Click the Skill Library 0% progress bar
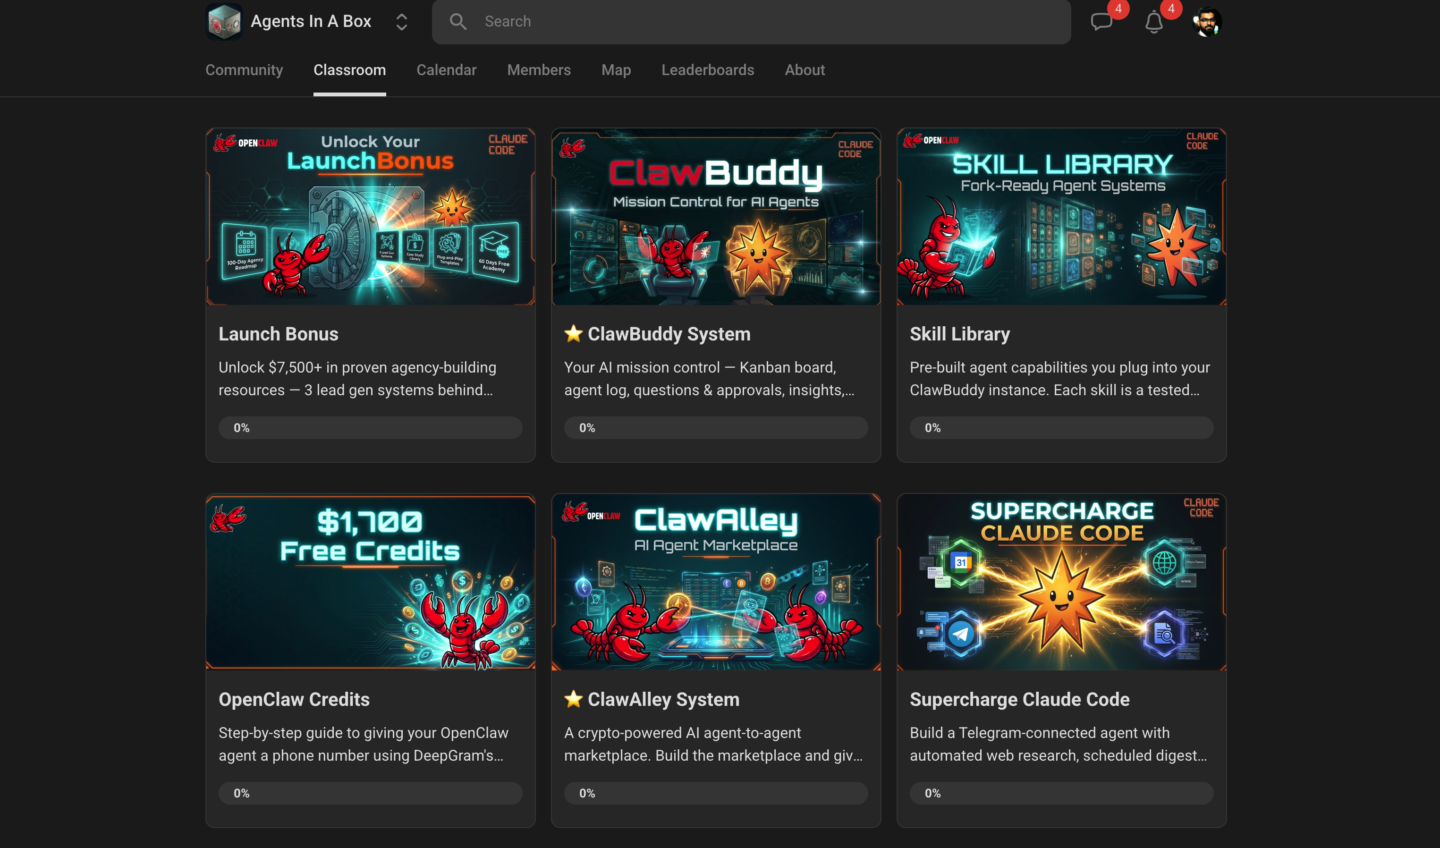 tap(1062, 428)
